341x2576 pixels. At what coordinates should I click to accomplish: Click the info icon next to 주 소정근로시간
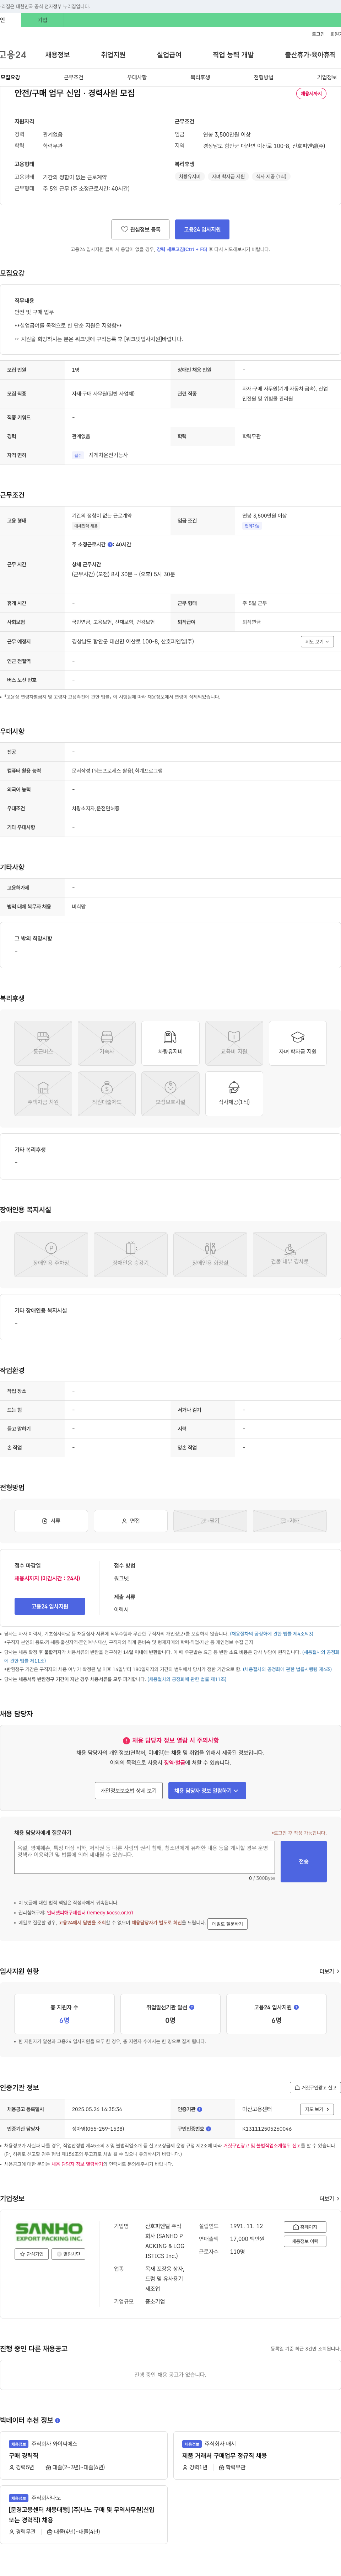coord(110,545)
